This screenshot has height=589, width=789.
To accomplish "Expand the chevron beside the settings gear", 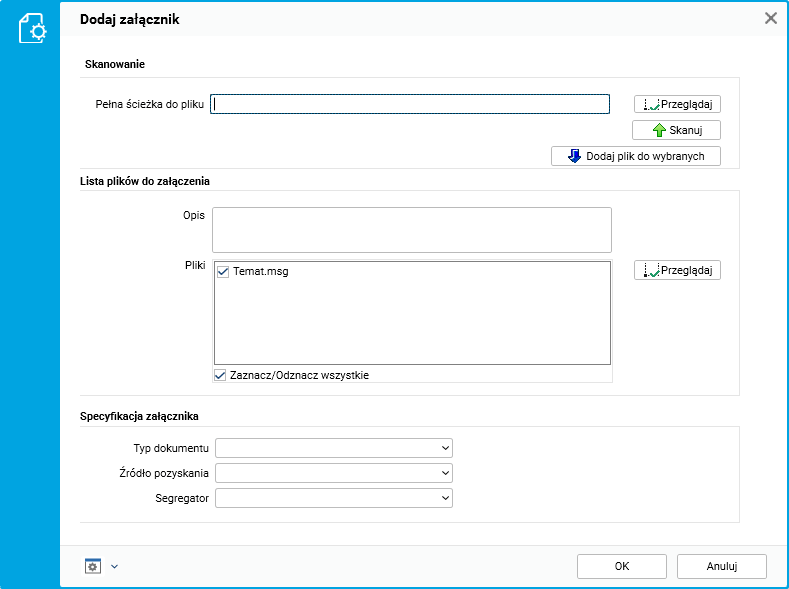I will pyautogui.click(x=114, y=567).
